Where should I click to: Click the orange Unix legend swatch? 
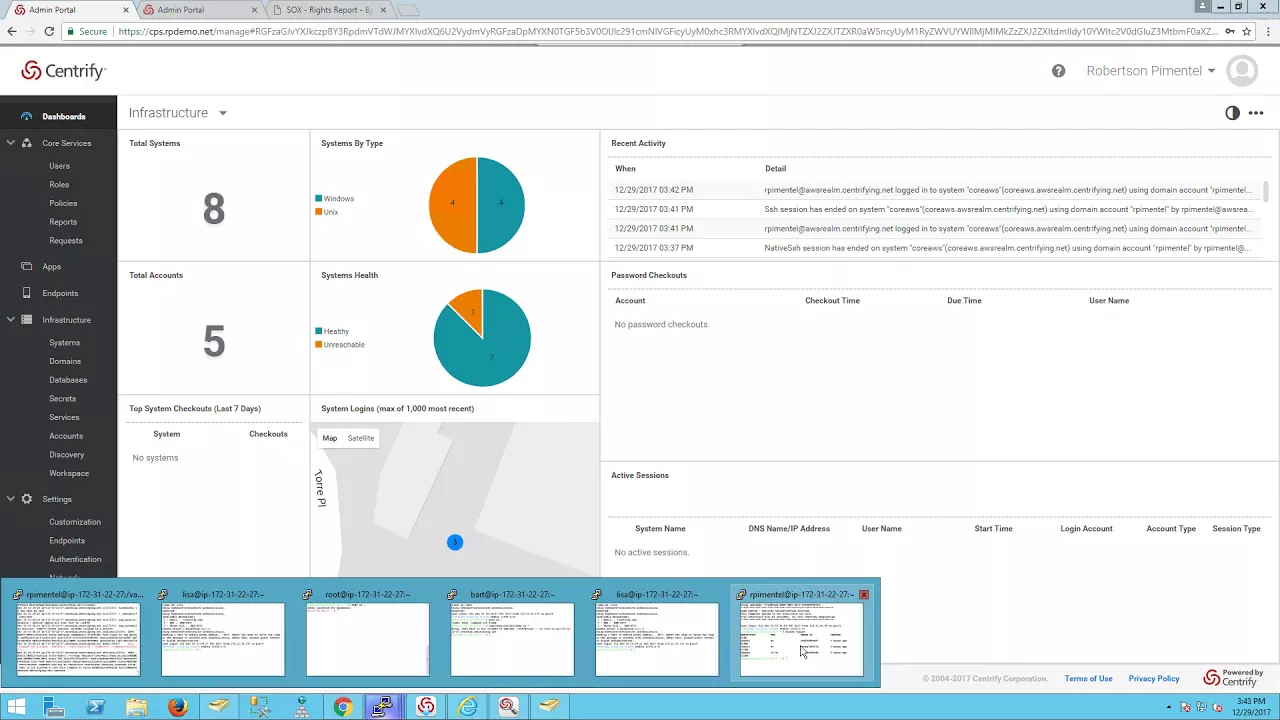(x=318, y=212)
